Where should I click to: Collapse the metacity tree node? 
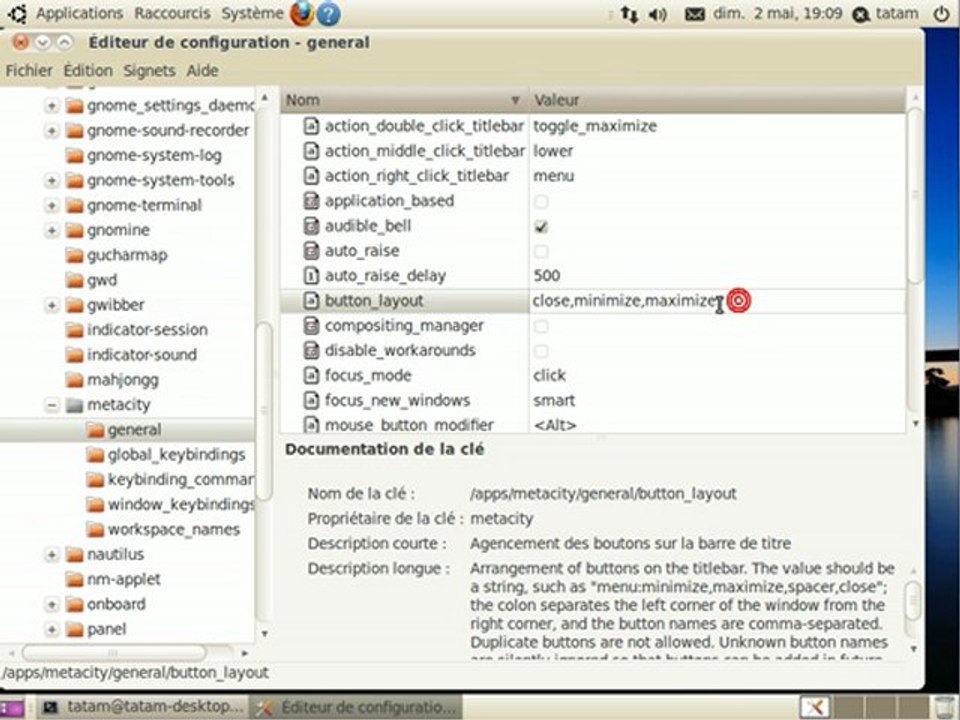click(52, 405)
